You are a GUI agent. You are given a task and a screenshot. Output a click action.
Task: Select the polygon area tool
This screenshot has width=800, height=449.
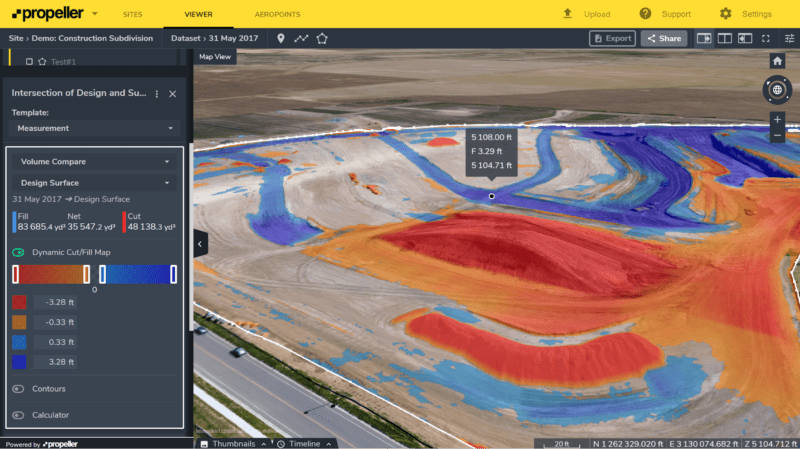tap(322, 38)
